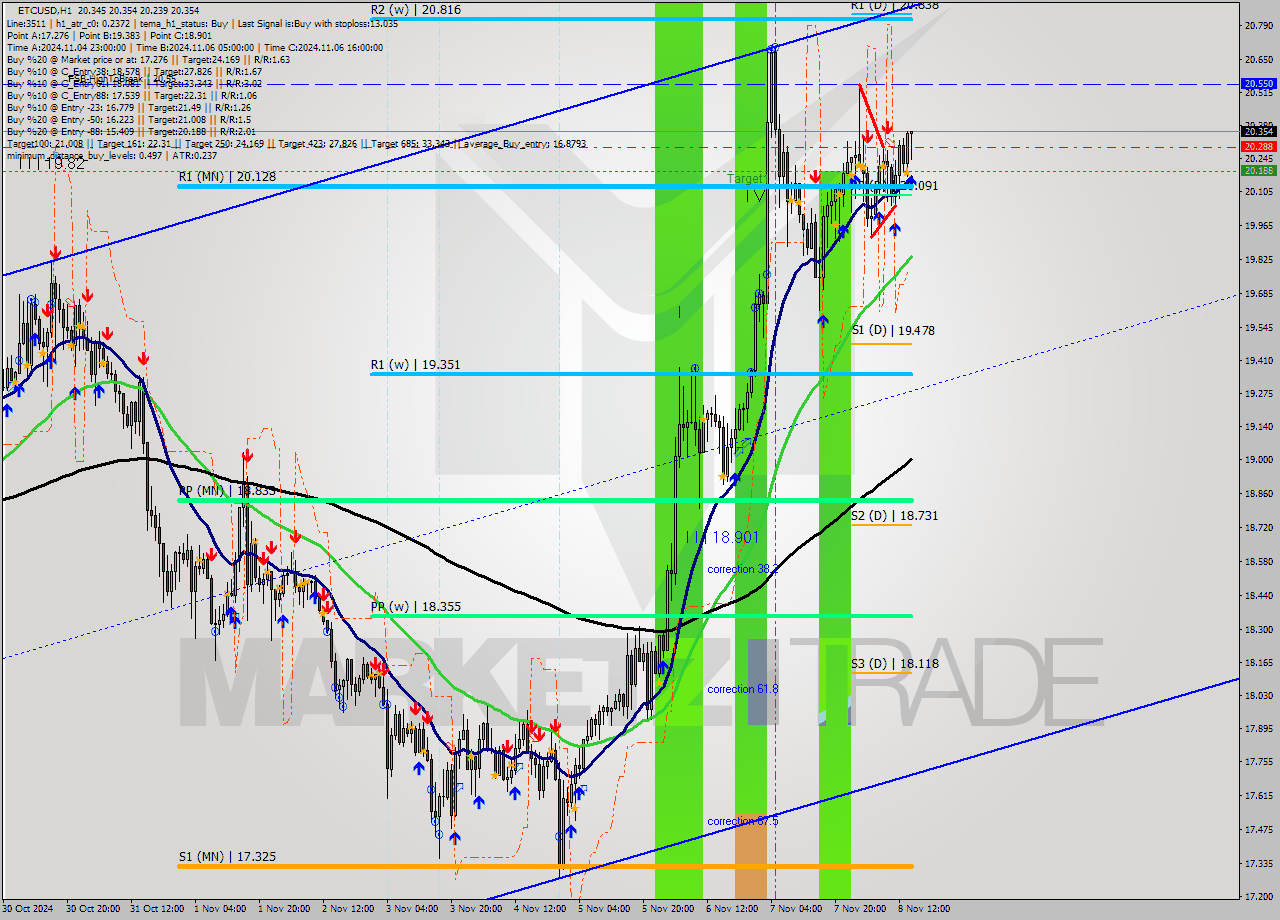
Task: Click the R1 (MN) 20.128 pivot label
Action: coord(227,177)
